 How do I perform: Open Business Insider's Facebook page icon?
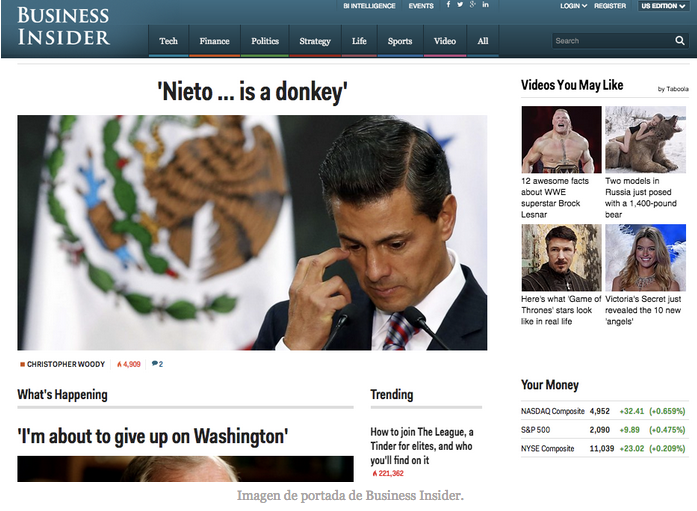[448, 5]
